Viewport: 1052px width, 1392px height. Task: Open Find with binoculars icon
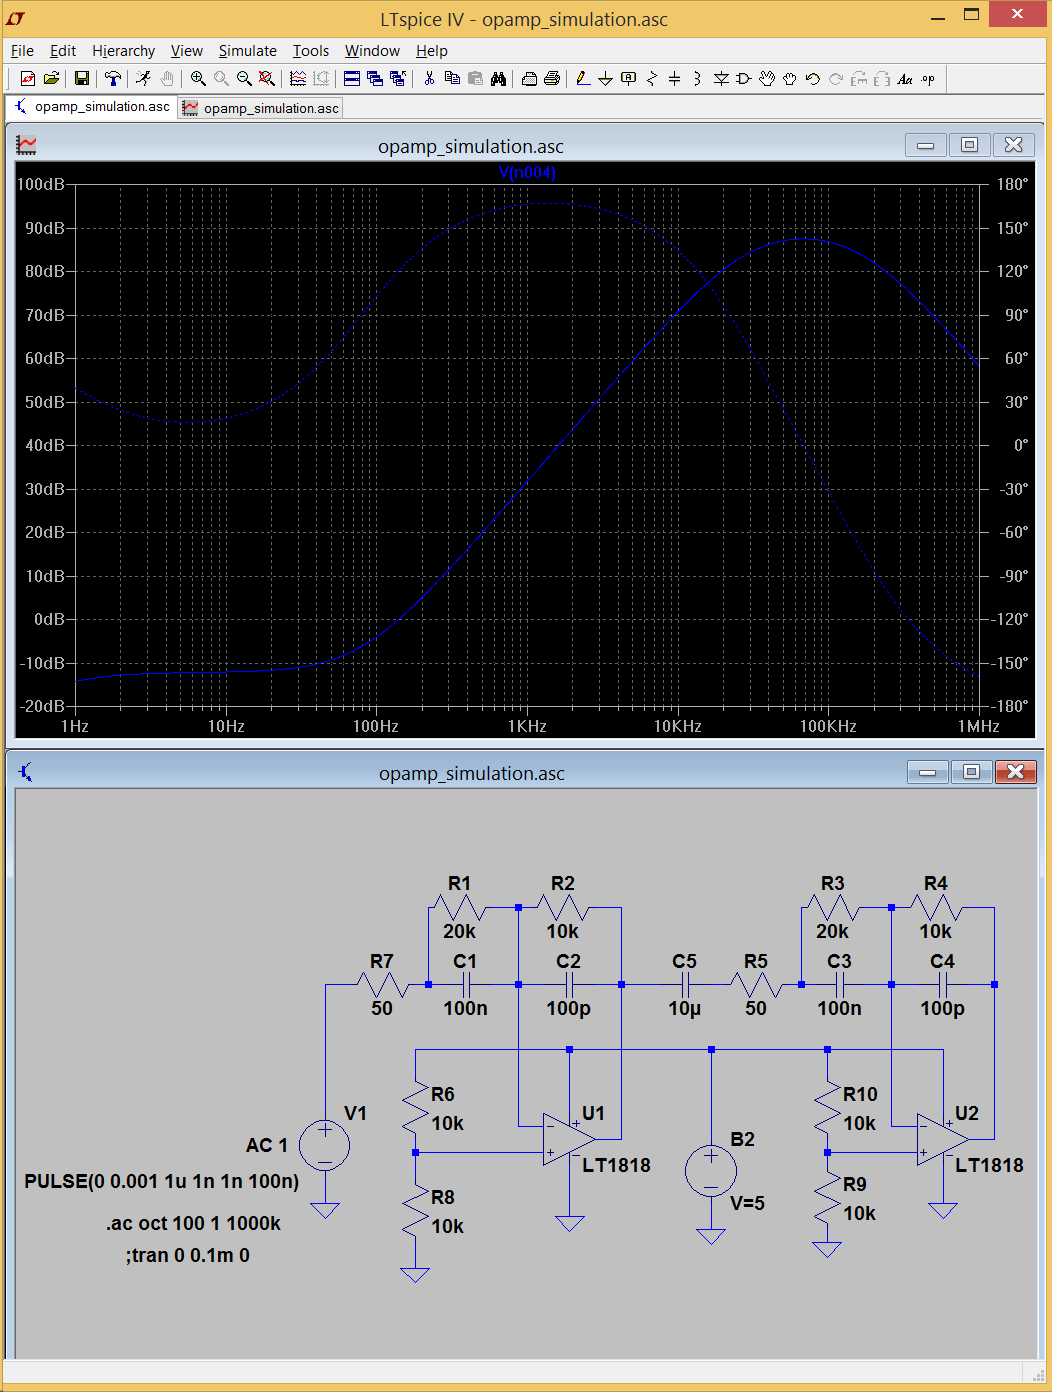click(498, 79)
